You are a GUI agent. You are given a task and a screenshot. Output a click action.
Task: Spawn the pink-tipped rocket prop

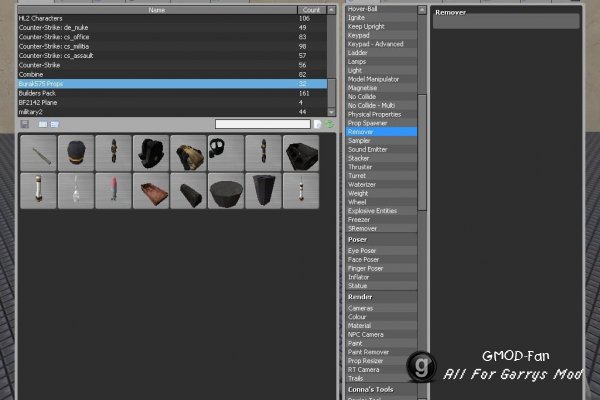click(x=113, y=190)
